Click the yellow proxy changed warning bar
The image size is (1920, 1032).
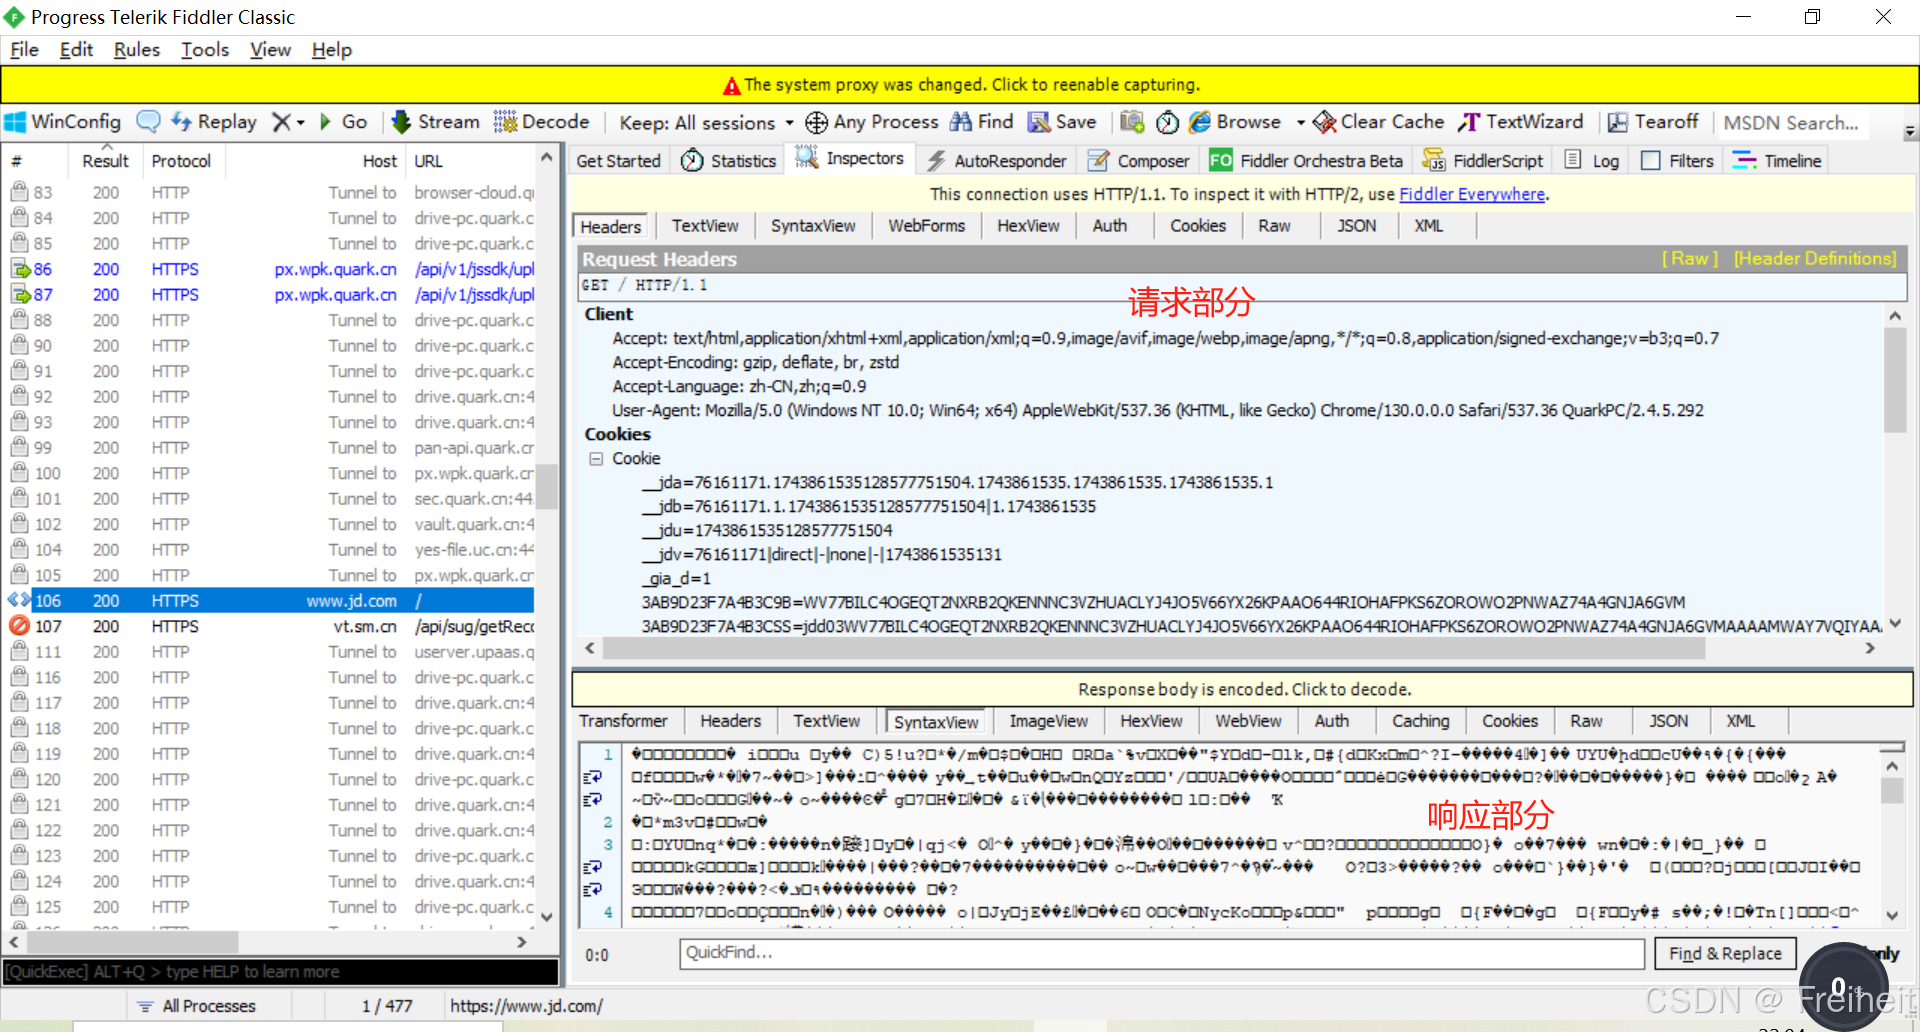pyautogui.click(x=960, y=85)
